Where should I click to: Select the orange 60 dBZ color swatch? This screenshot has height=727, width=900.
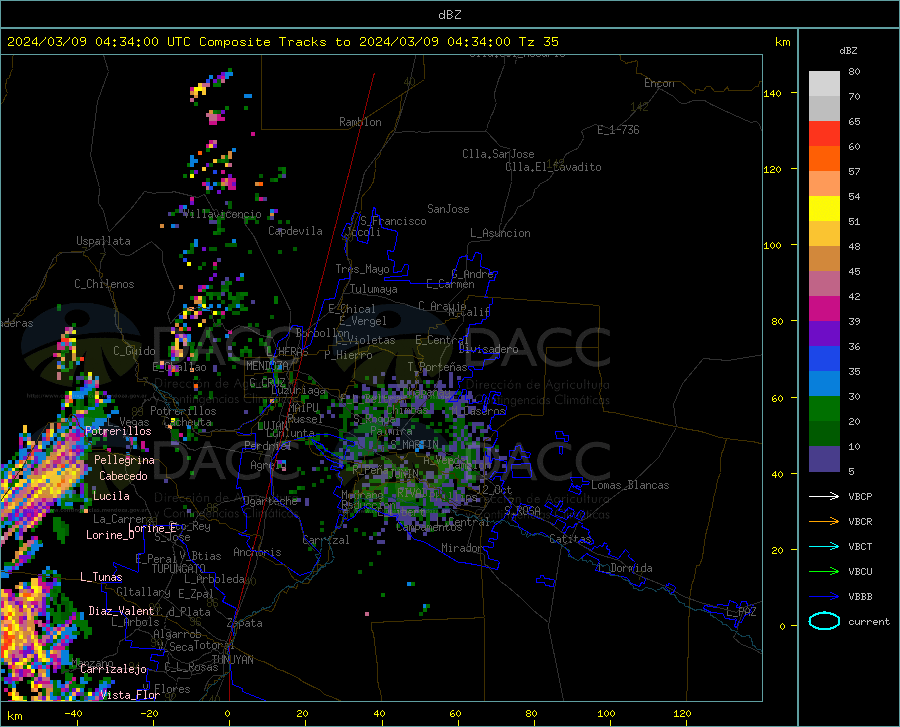click(x=824, y=159)
